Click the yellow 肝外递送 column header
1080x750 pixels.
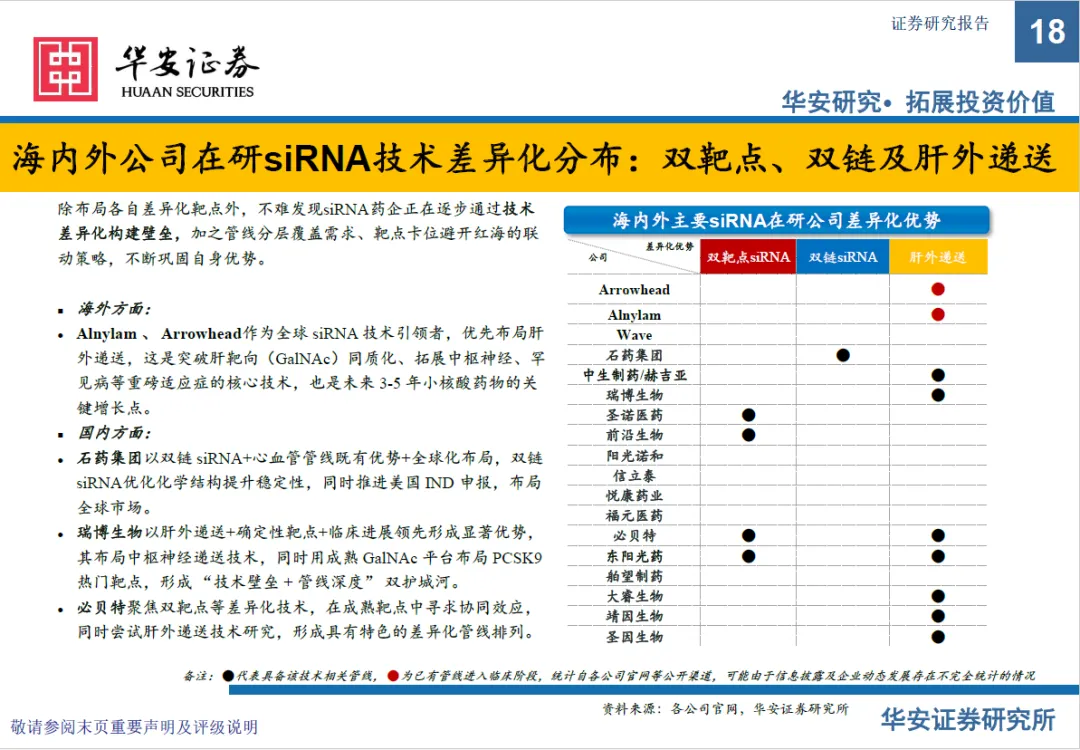(938, 257)
